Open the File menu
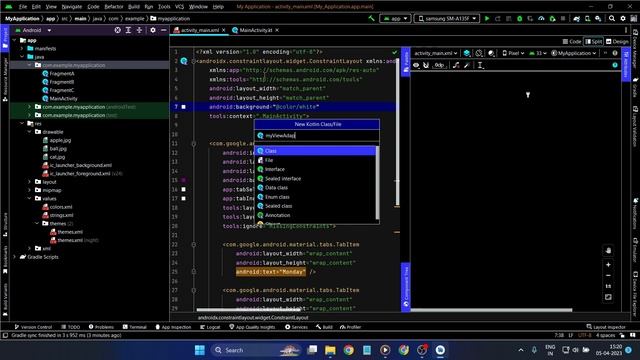 pyautogui.click(x=23, y=7)
